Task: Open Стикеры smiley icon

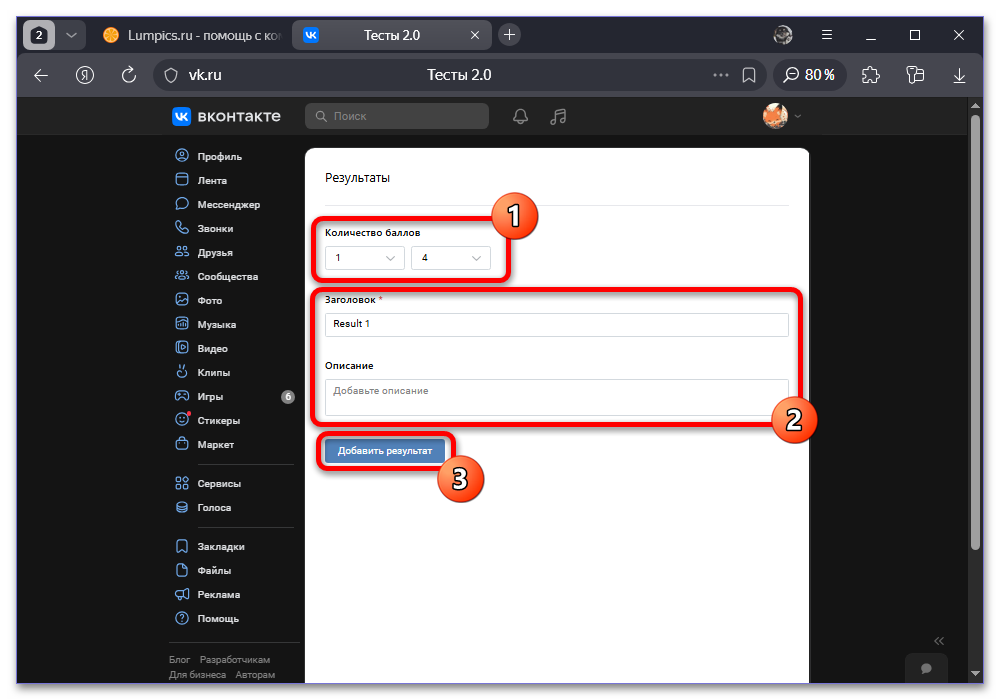Action: coord(182,419)
